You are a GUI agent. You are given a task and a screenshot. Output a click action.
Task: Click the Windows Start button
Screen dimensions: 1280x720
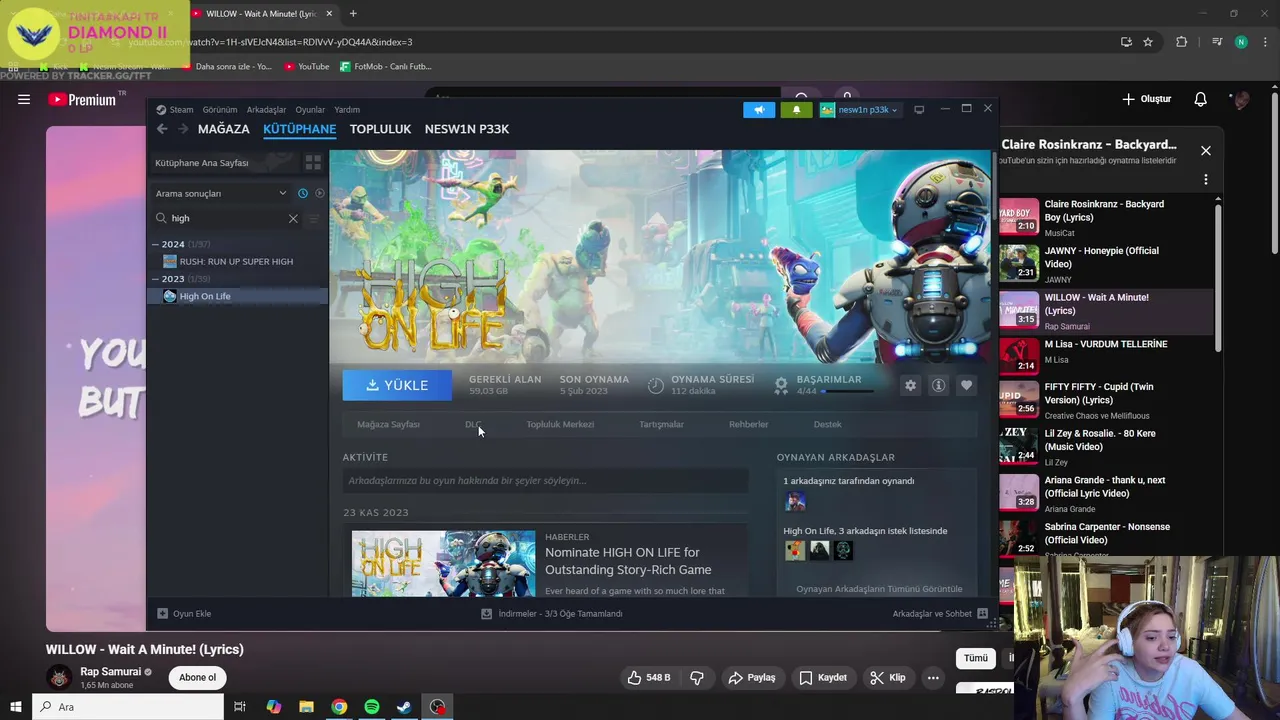[x=16, y=707]
